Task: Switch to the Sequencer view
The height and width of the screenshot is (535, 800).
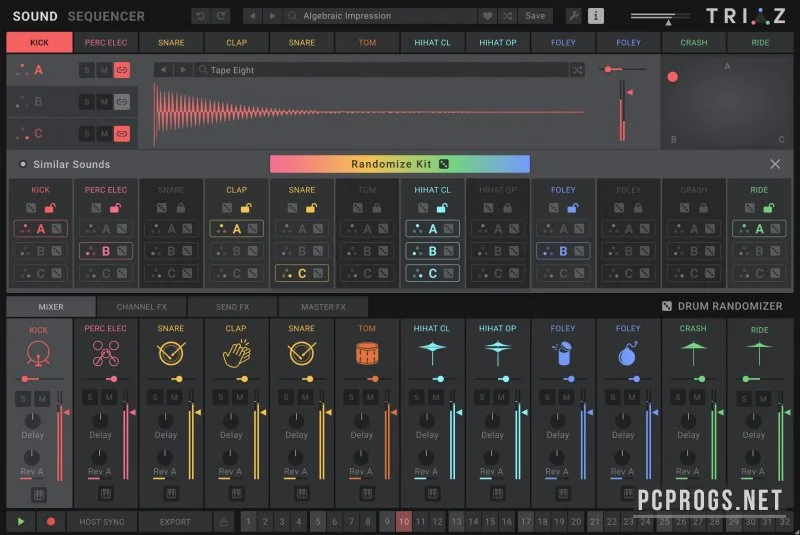Action: pyautogui.click(x=106, y=16)
